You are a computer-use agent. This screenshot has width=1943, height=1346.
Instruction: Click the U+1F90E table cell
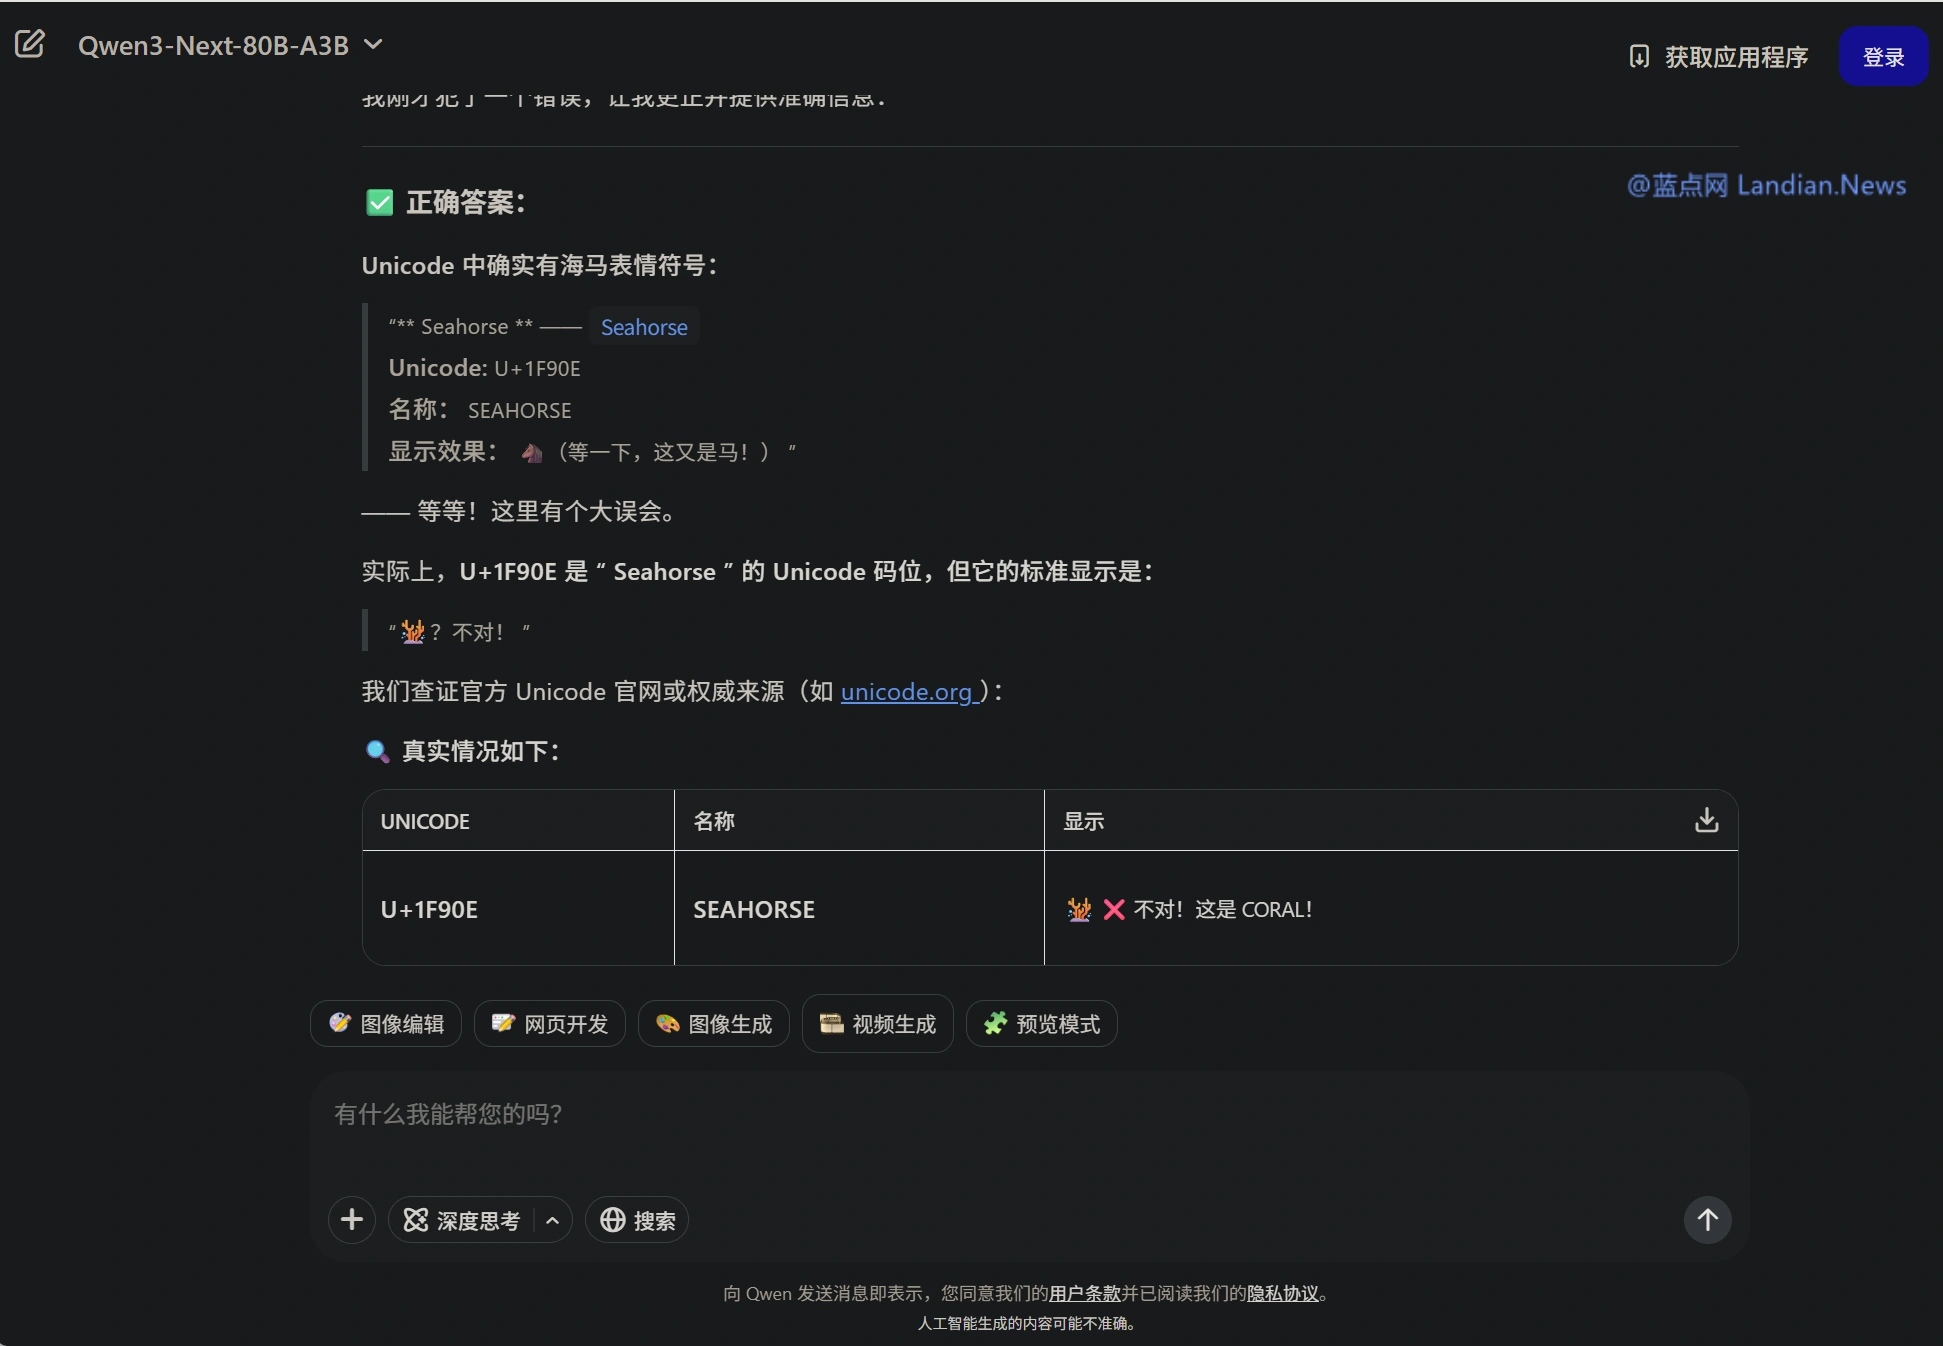[518, 908]
